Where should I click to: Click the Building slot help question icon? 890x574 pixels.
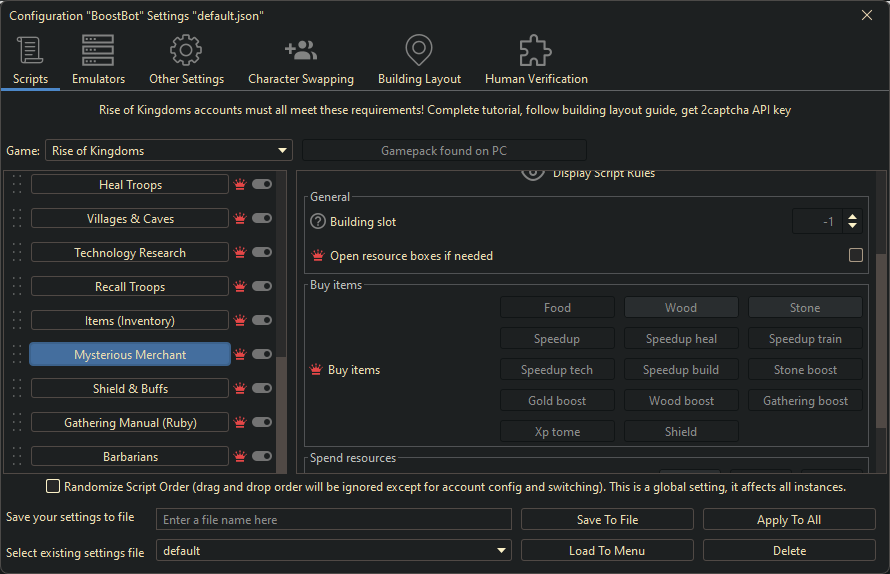coord(318,221)
